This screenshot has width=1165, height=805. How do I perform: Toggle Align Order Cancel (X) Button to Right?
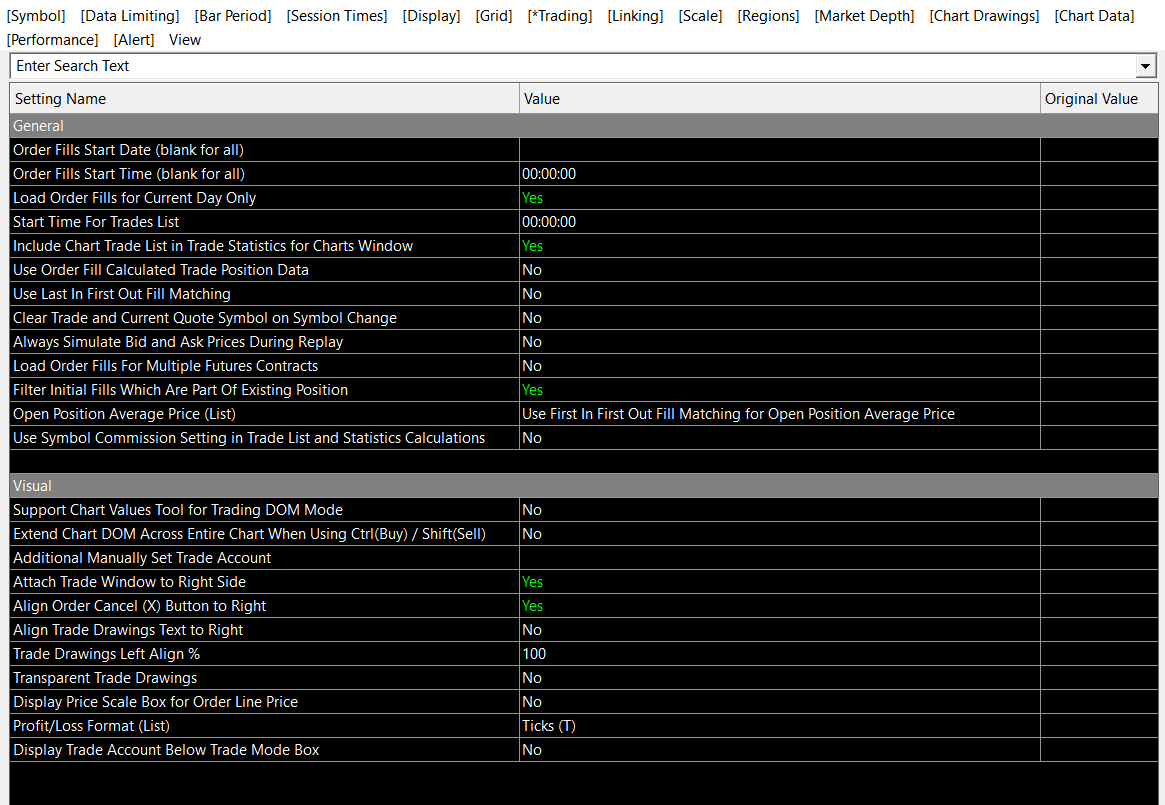point(779,606)
